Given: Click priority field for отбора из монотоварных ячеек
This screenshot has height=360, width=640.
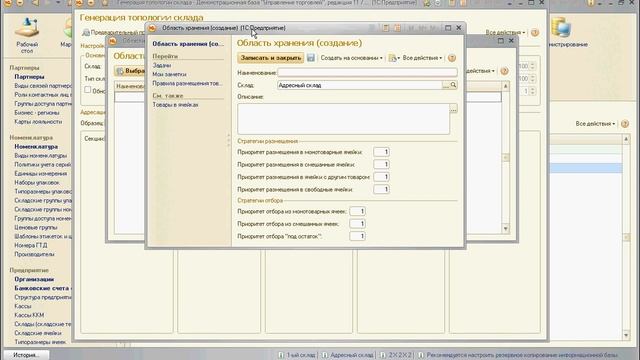Looking at the screenshot, I should pos(357,211).
